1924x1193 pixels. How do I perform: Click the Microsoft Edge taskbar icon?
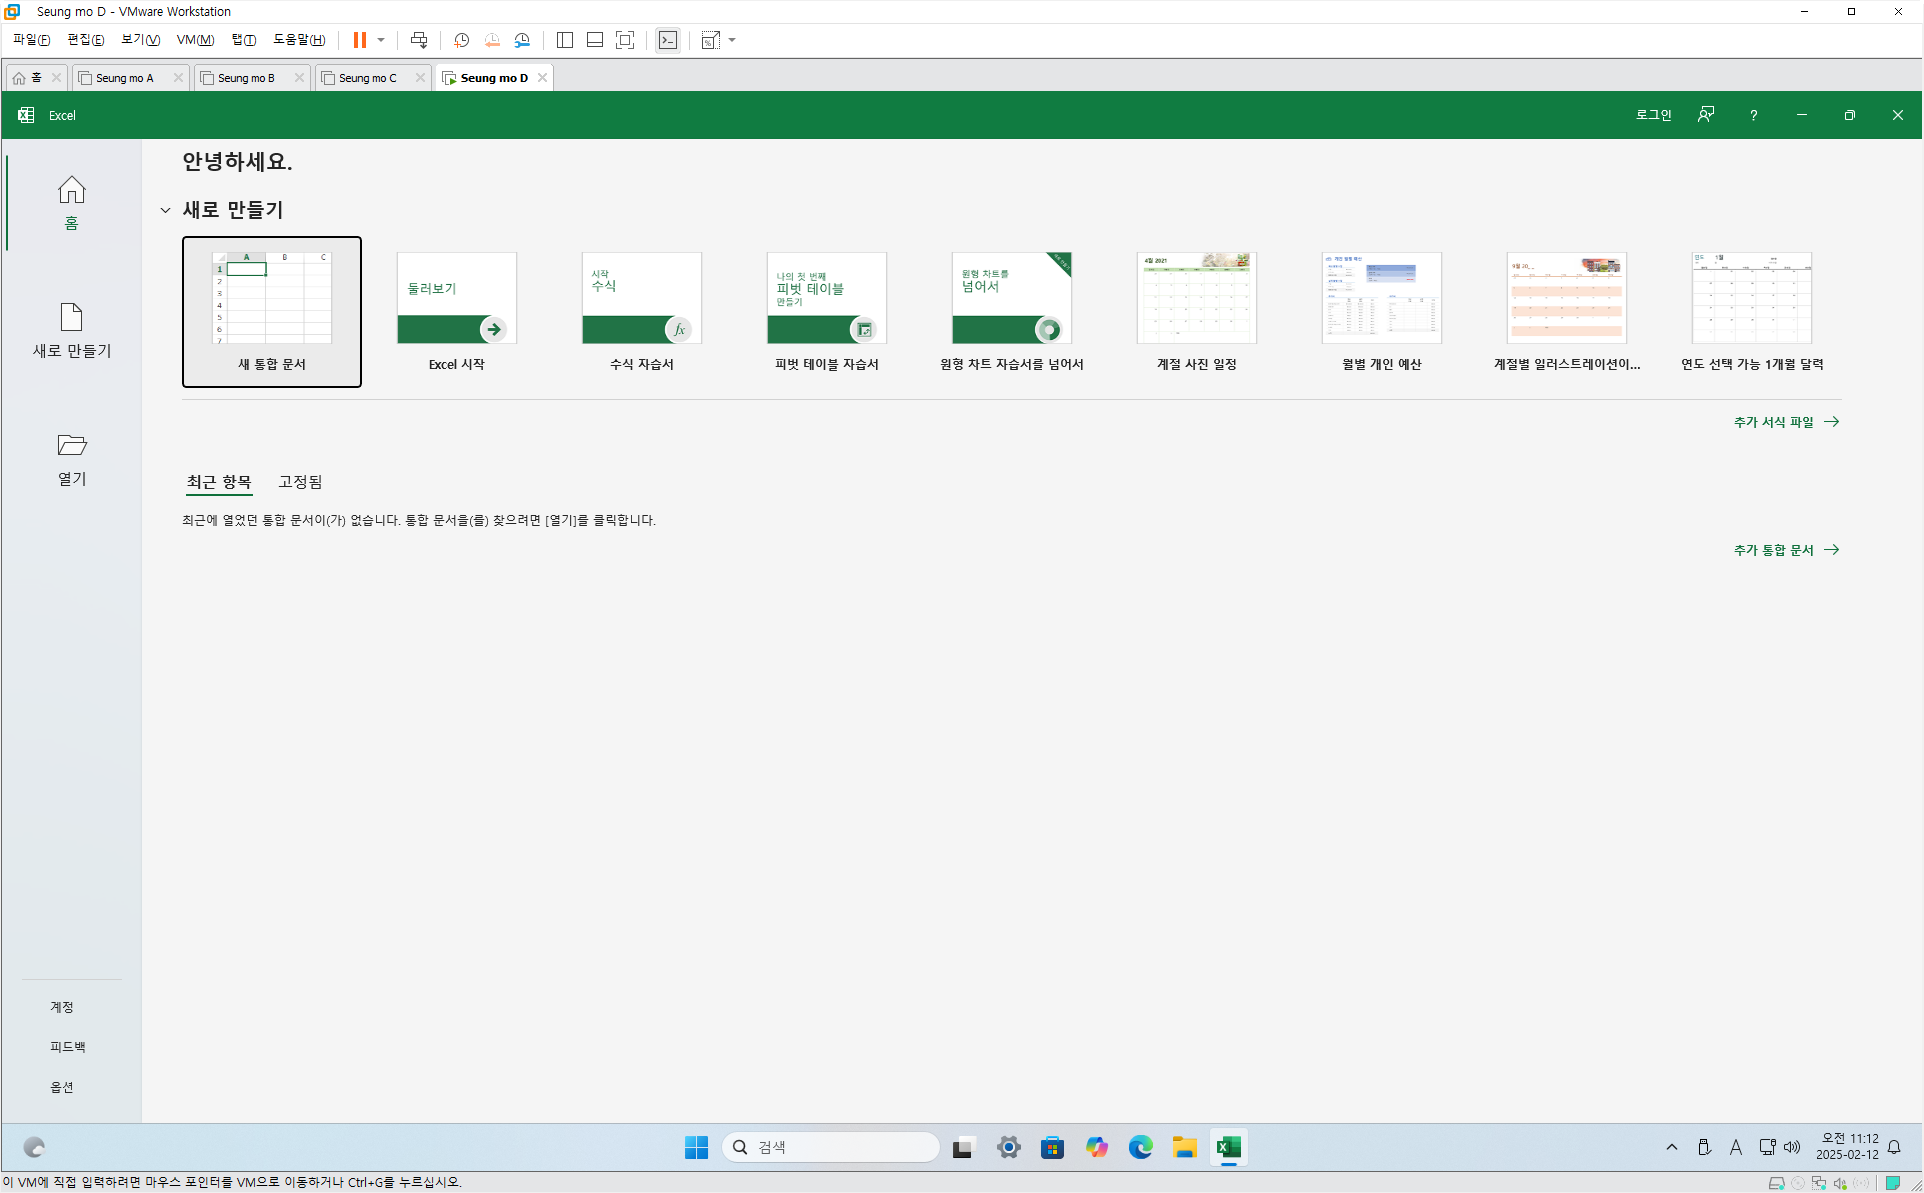point(1140,1147)
